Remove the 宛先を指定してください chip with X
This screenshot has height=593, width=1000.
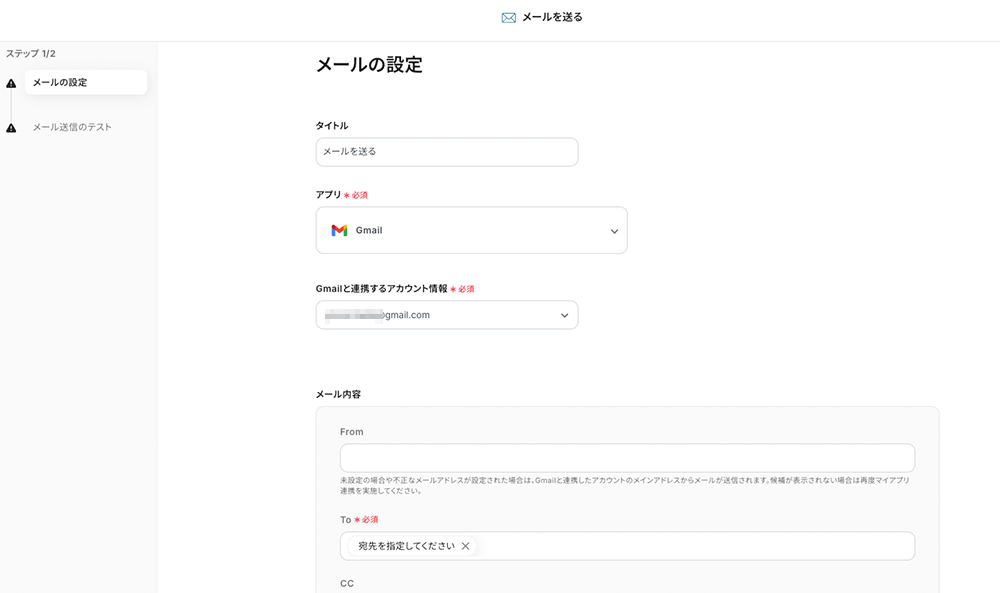point(465,546)
